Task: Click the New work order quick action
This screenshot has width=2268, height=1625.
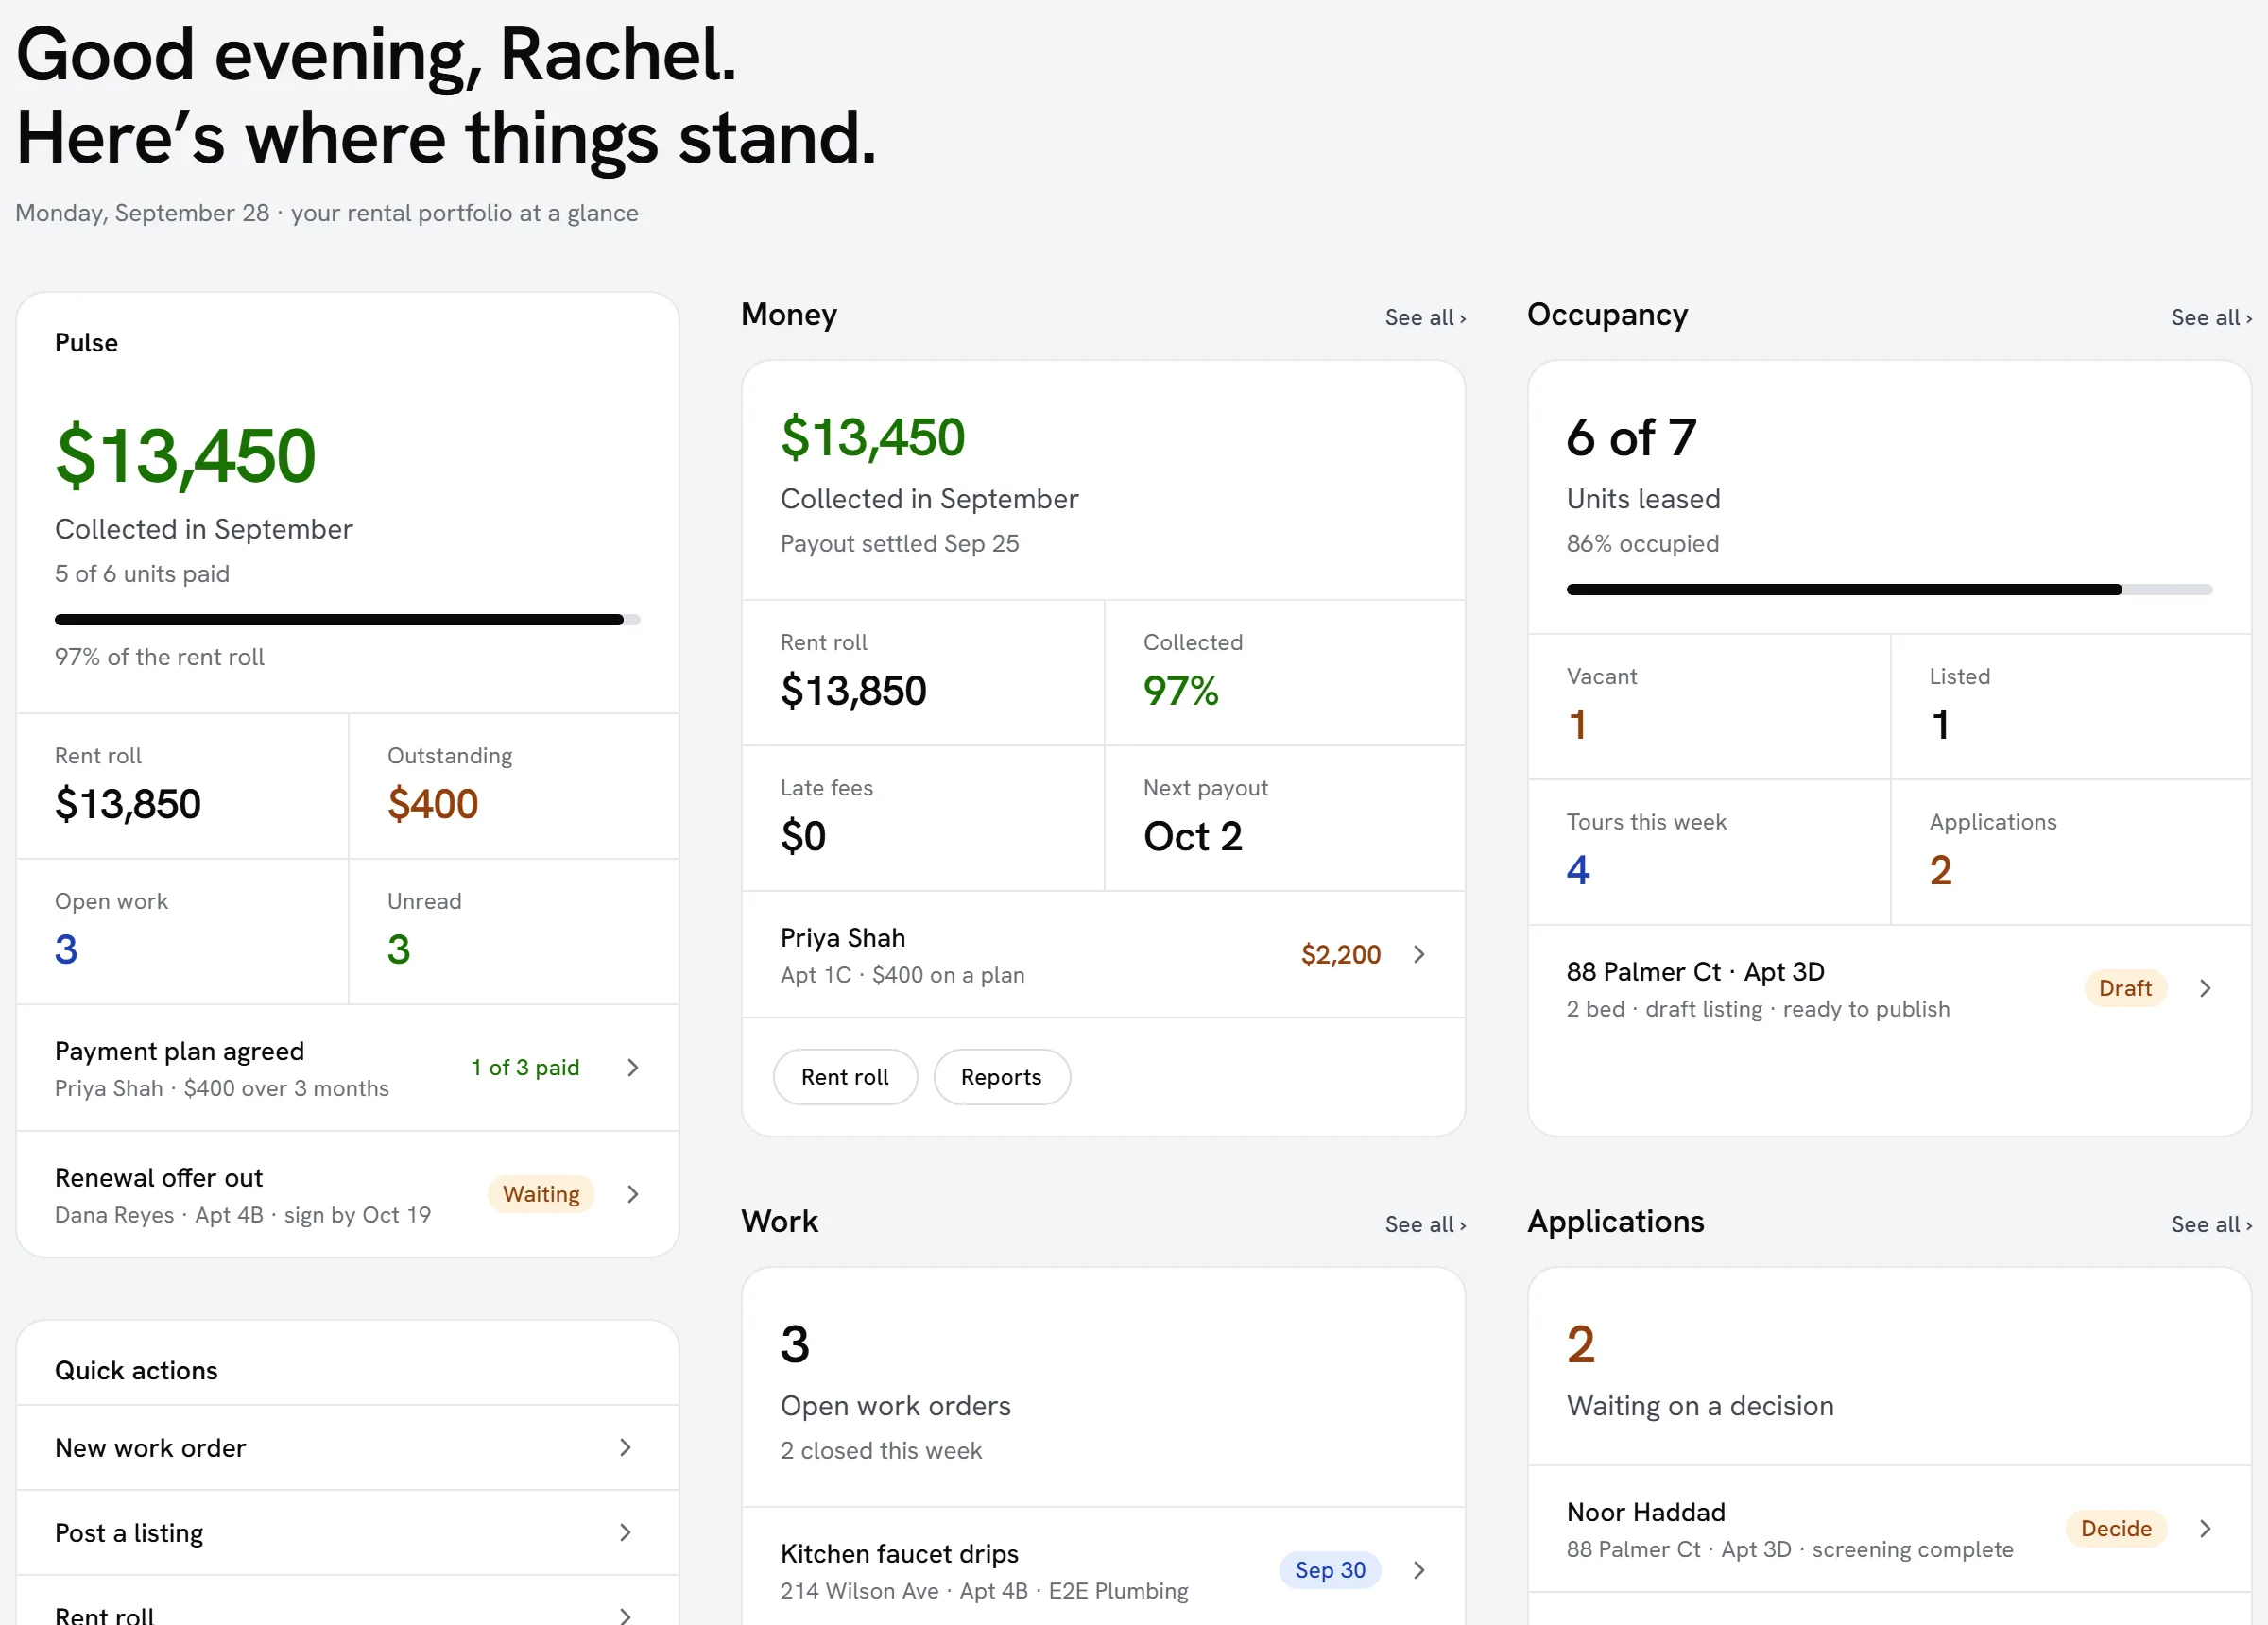Action: (347, 1447)
